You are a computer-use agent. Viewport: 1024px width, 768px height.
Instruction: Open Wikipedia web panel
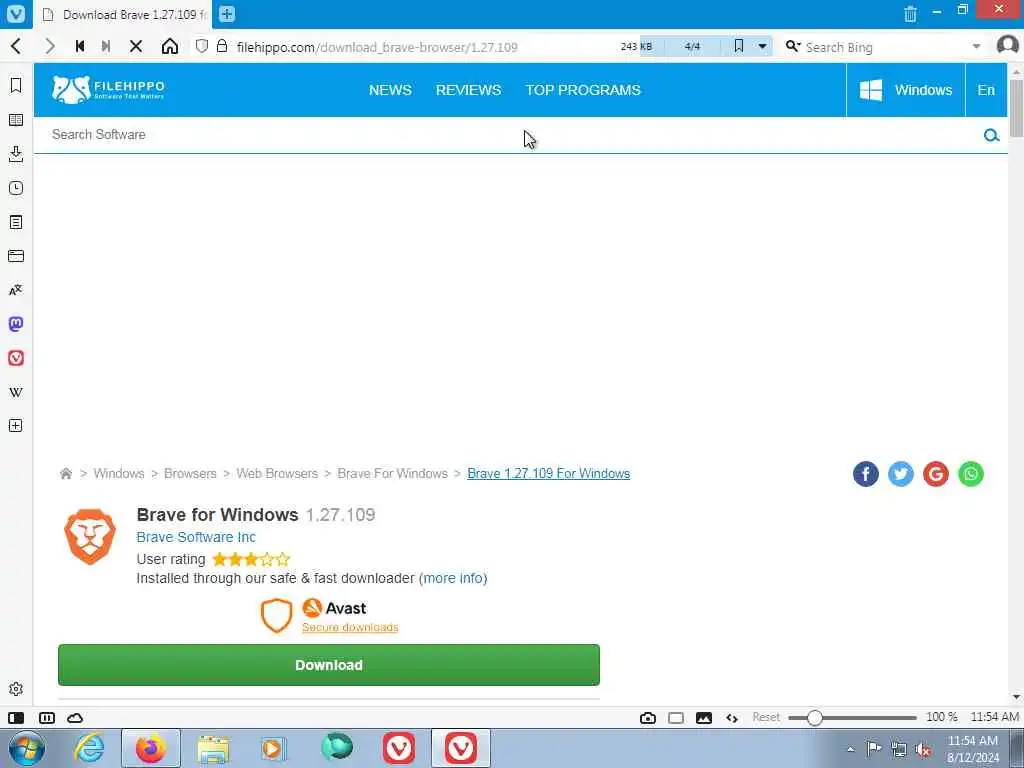16,392
